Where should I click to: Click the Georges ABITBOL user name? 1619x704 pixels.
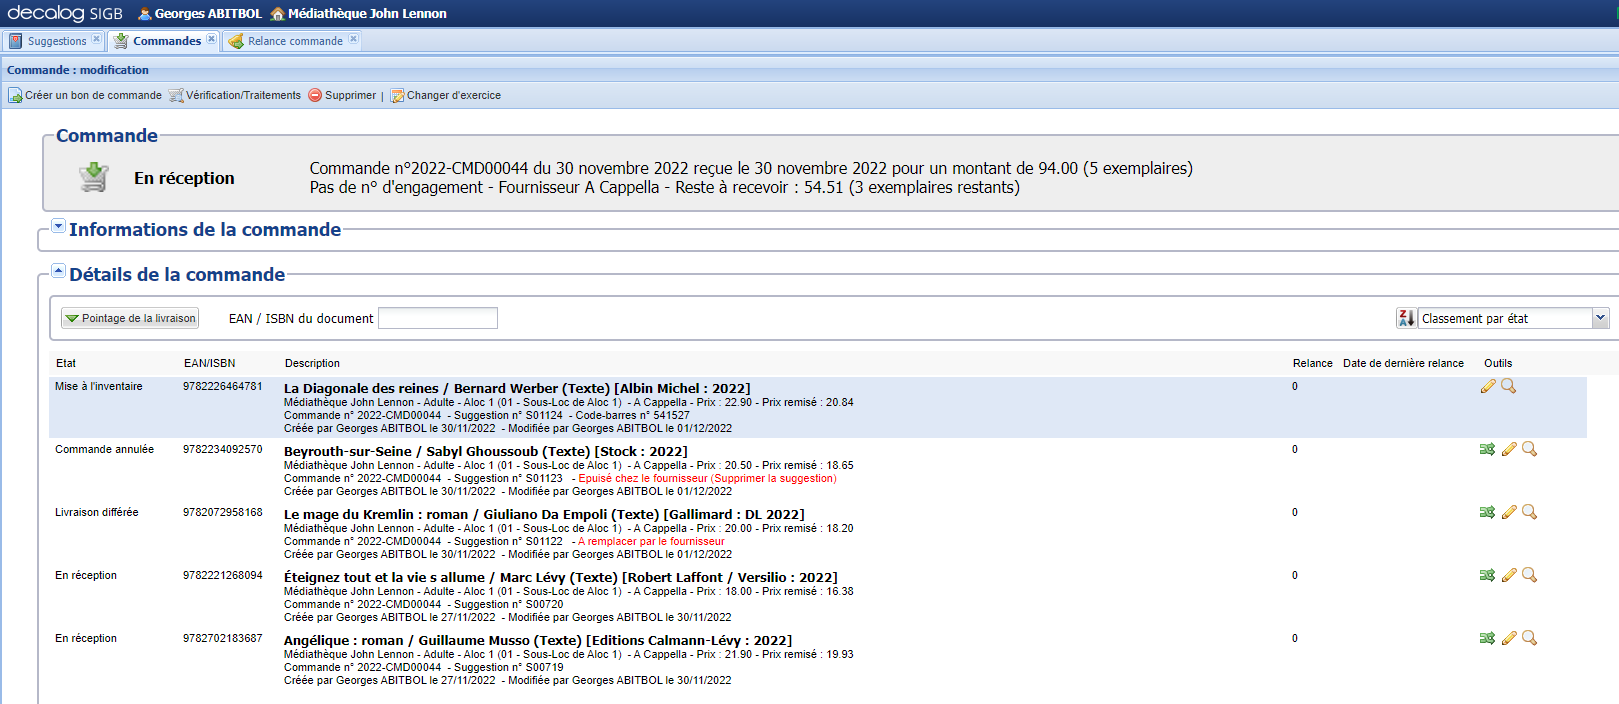click(208, 14)
